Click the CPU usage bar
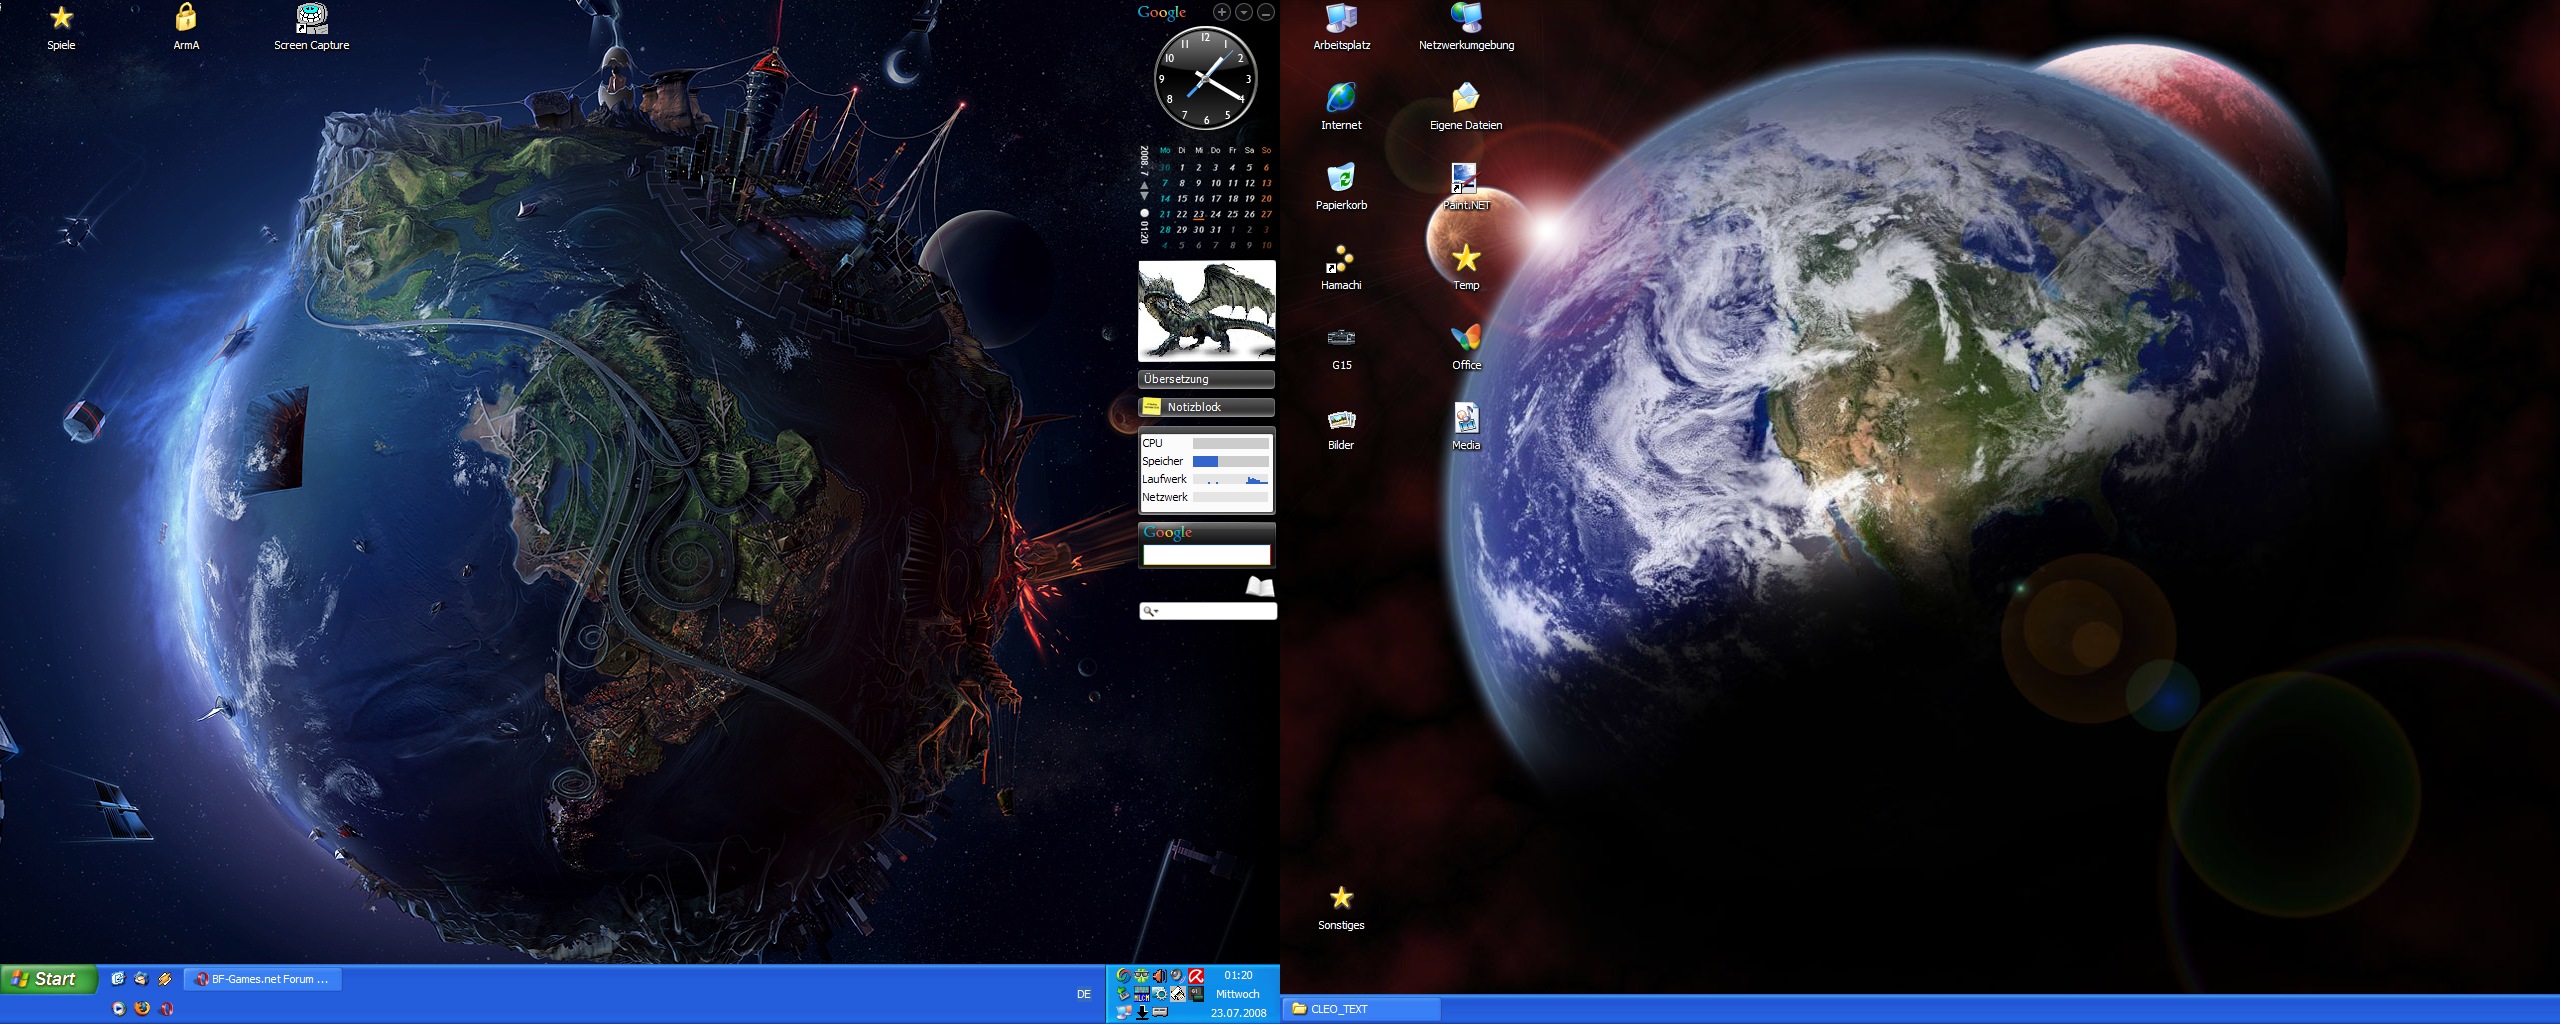This screenshot has height=1024, width=2560. [1230, 443]
